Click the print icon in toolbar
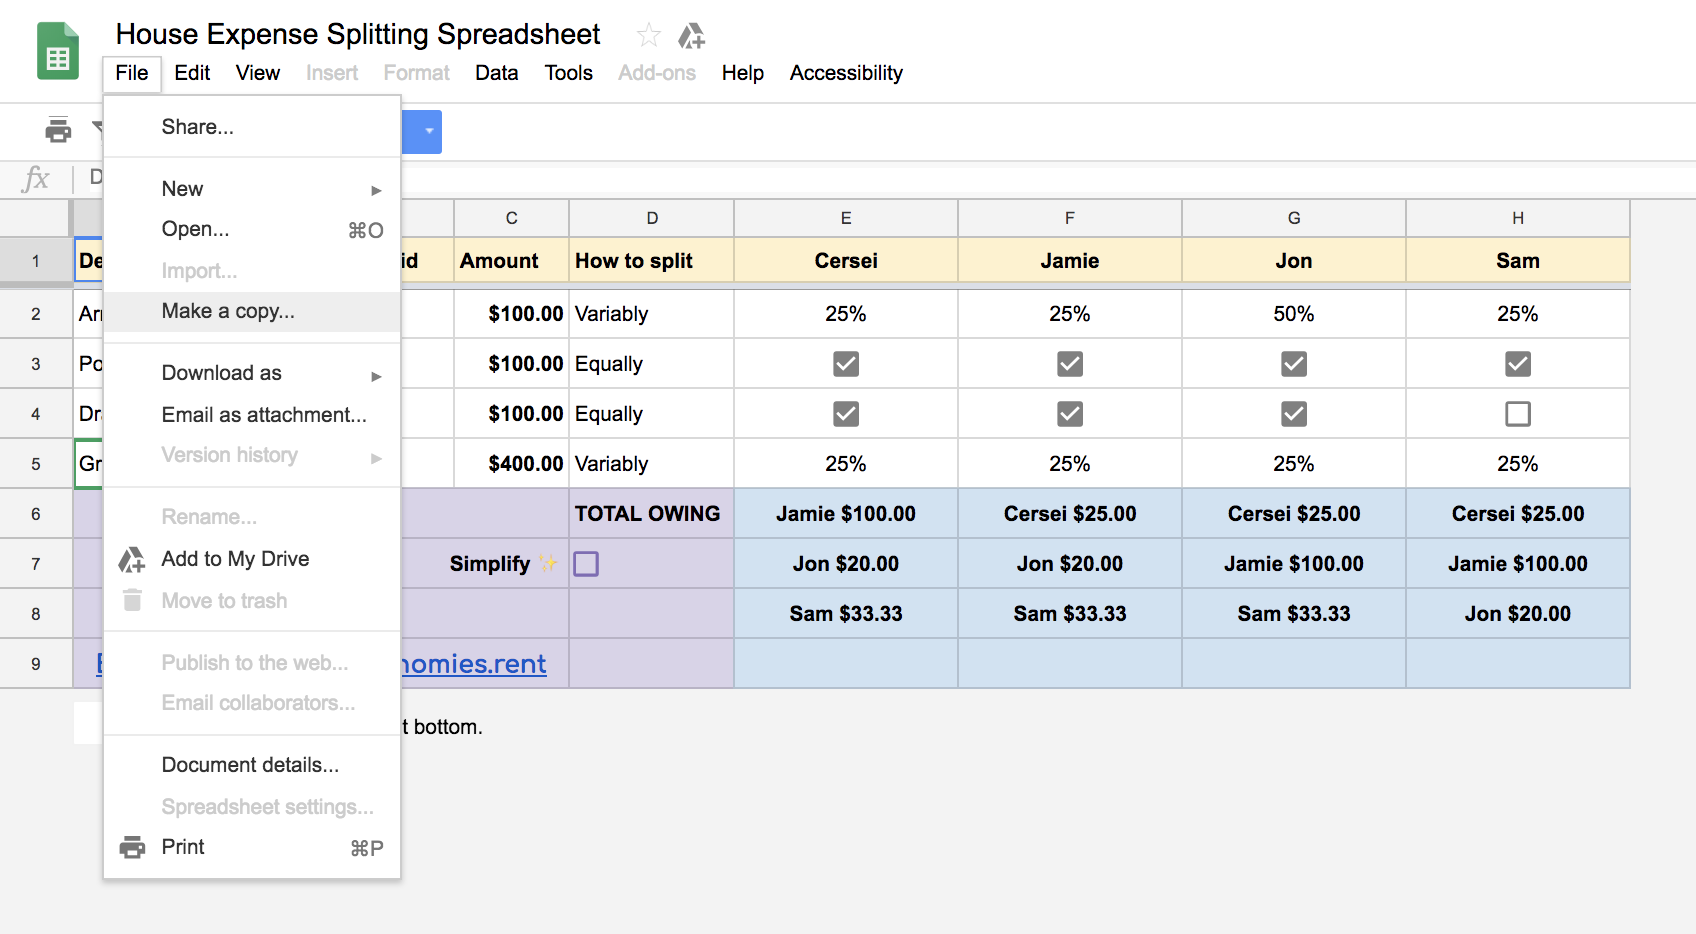This screenshot has height=934, width=1696. pyautogui.click(x=58, y=130)
